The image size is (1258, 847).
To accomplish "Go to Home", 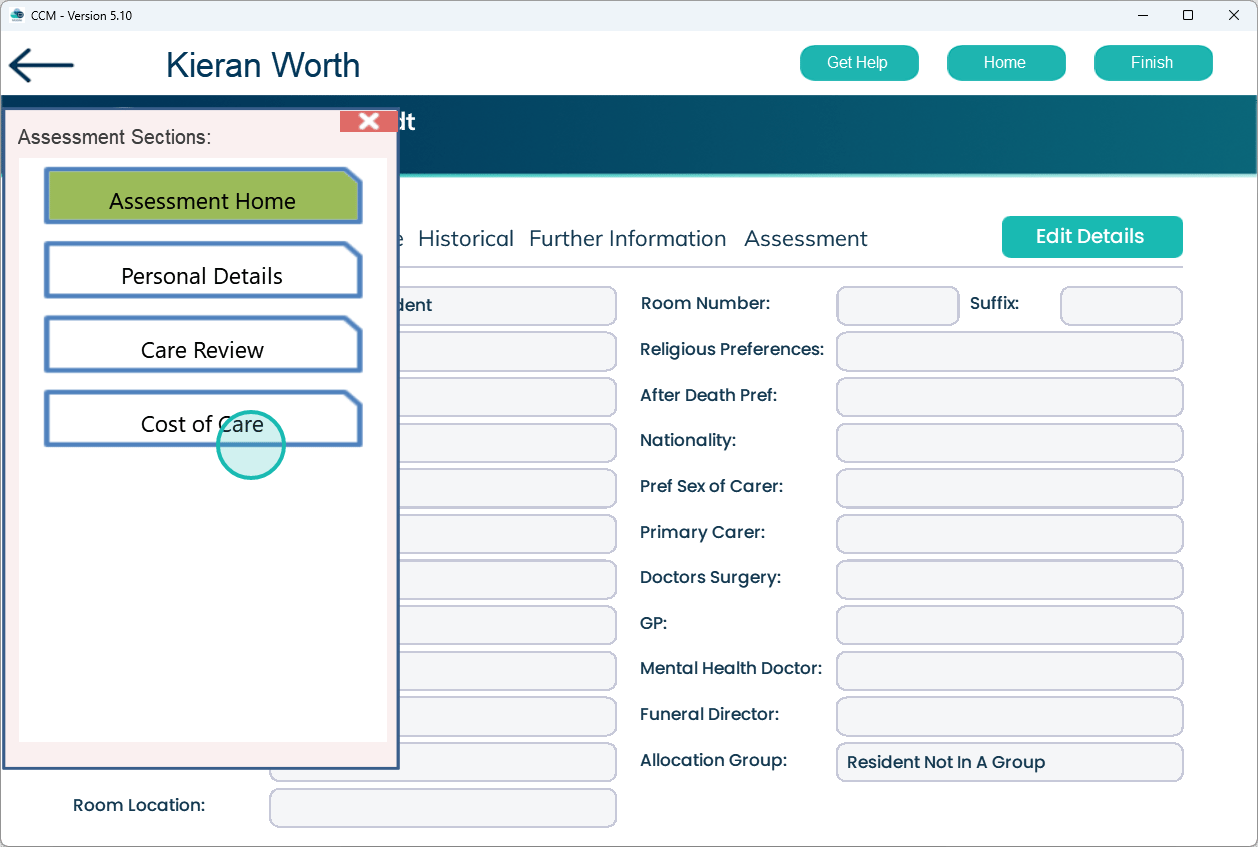I will coord(1006,62).
